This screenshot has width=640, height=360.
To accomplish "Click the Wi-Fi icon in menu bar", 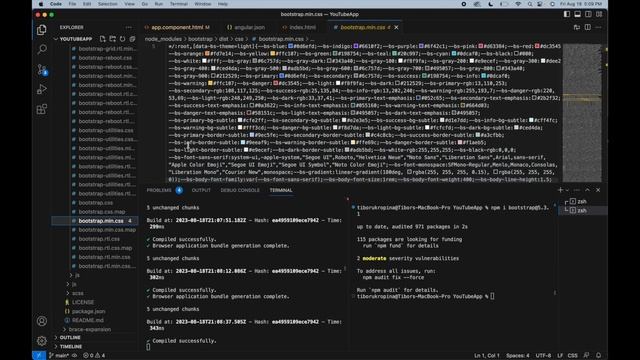I will (x=518, y=4).
